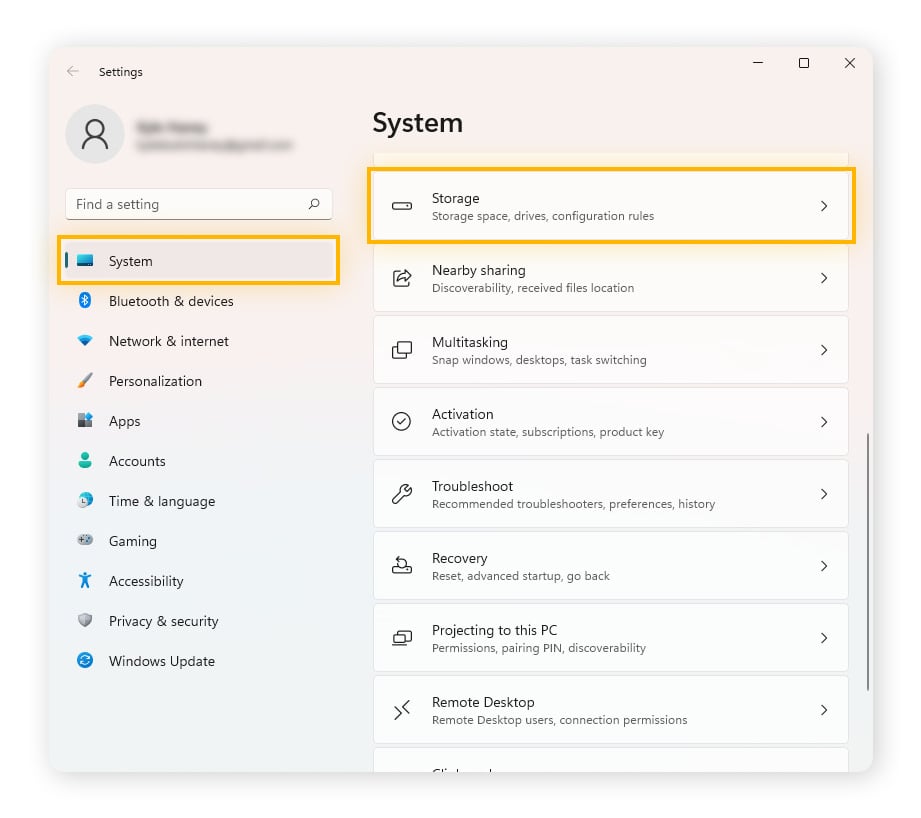This screenshot has height=818, width=921.
Task: Select the Accessibility person icon
Action: [x=86, y=580]
